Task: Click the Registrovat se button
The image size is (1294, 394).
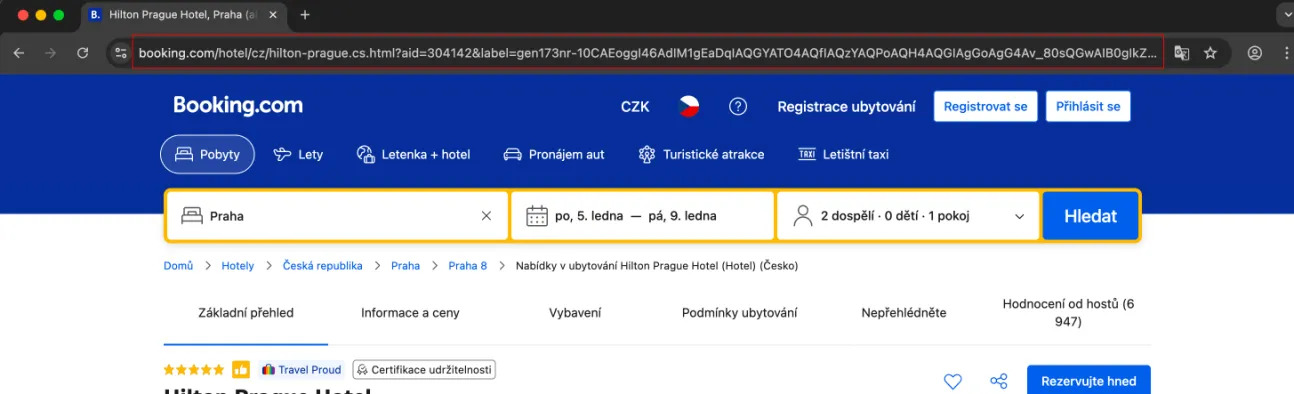Action: 985,107
